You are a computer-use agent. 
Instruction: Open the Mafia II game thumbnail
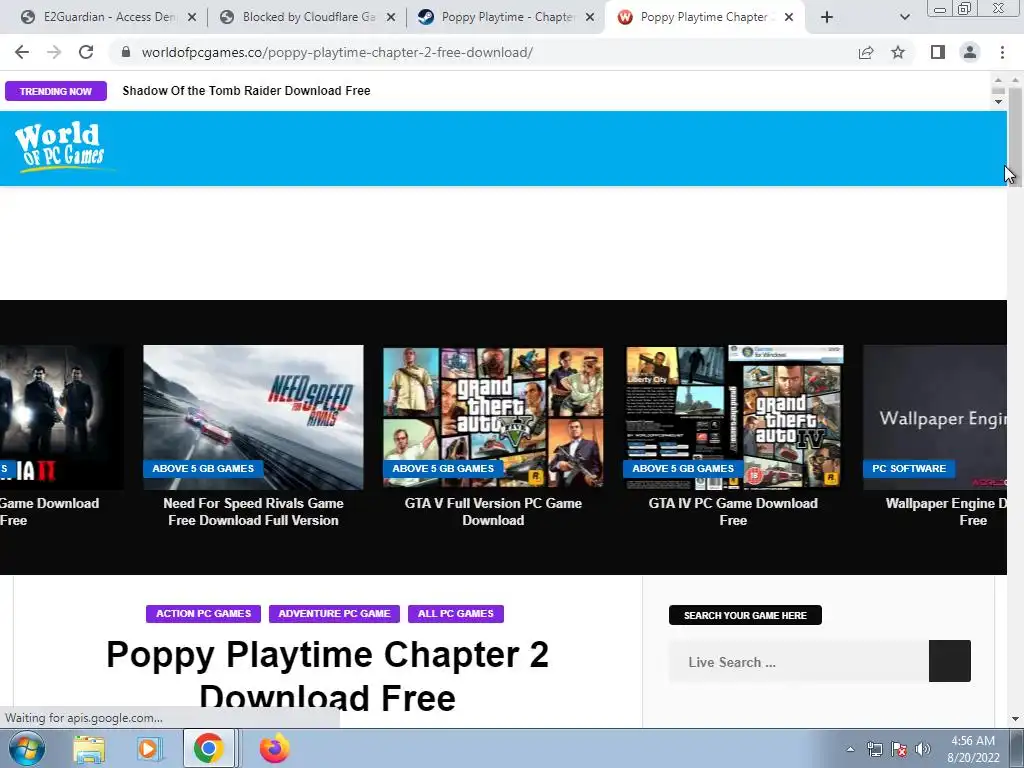(61, 417)
